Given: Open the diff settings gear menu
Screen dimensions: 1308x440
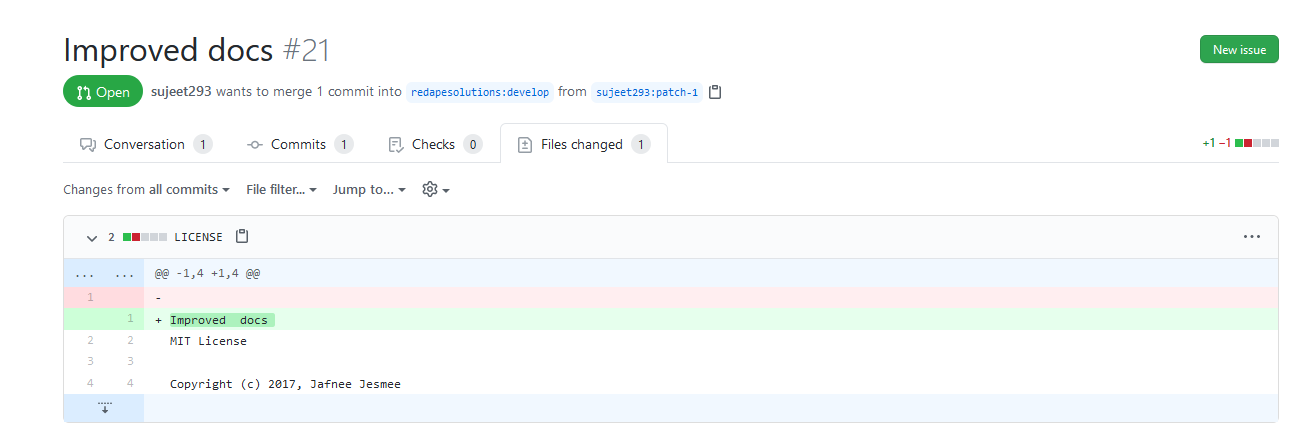Looking at the screenshot, I should pos(436,189).
